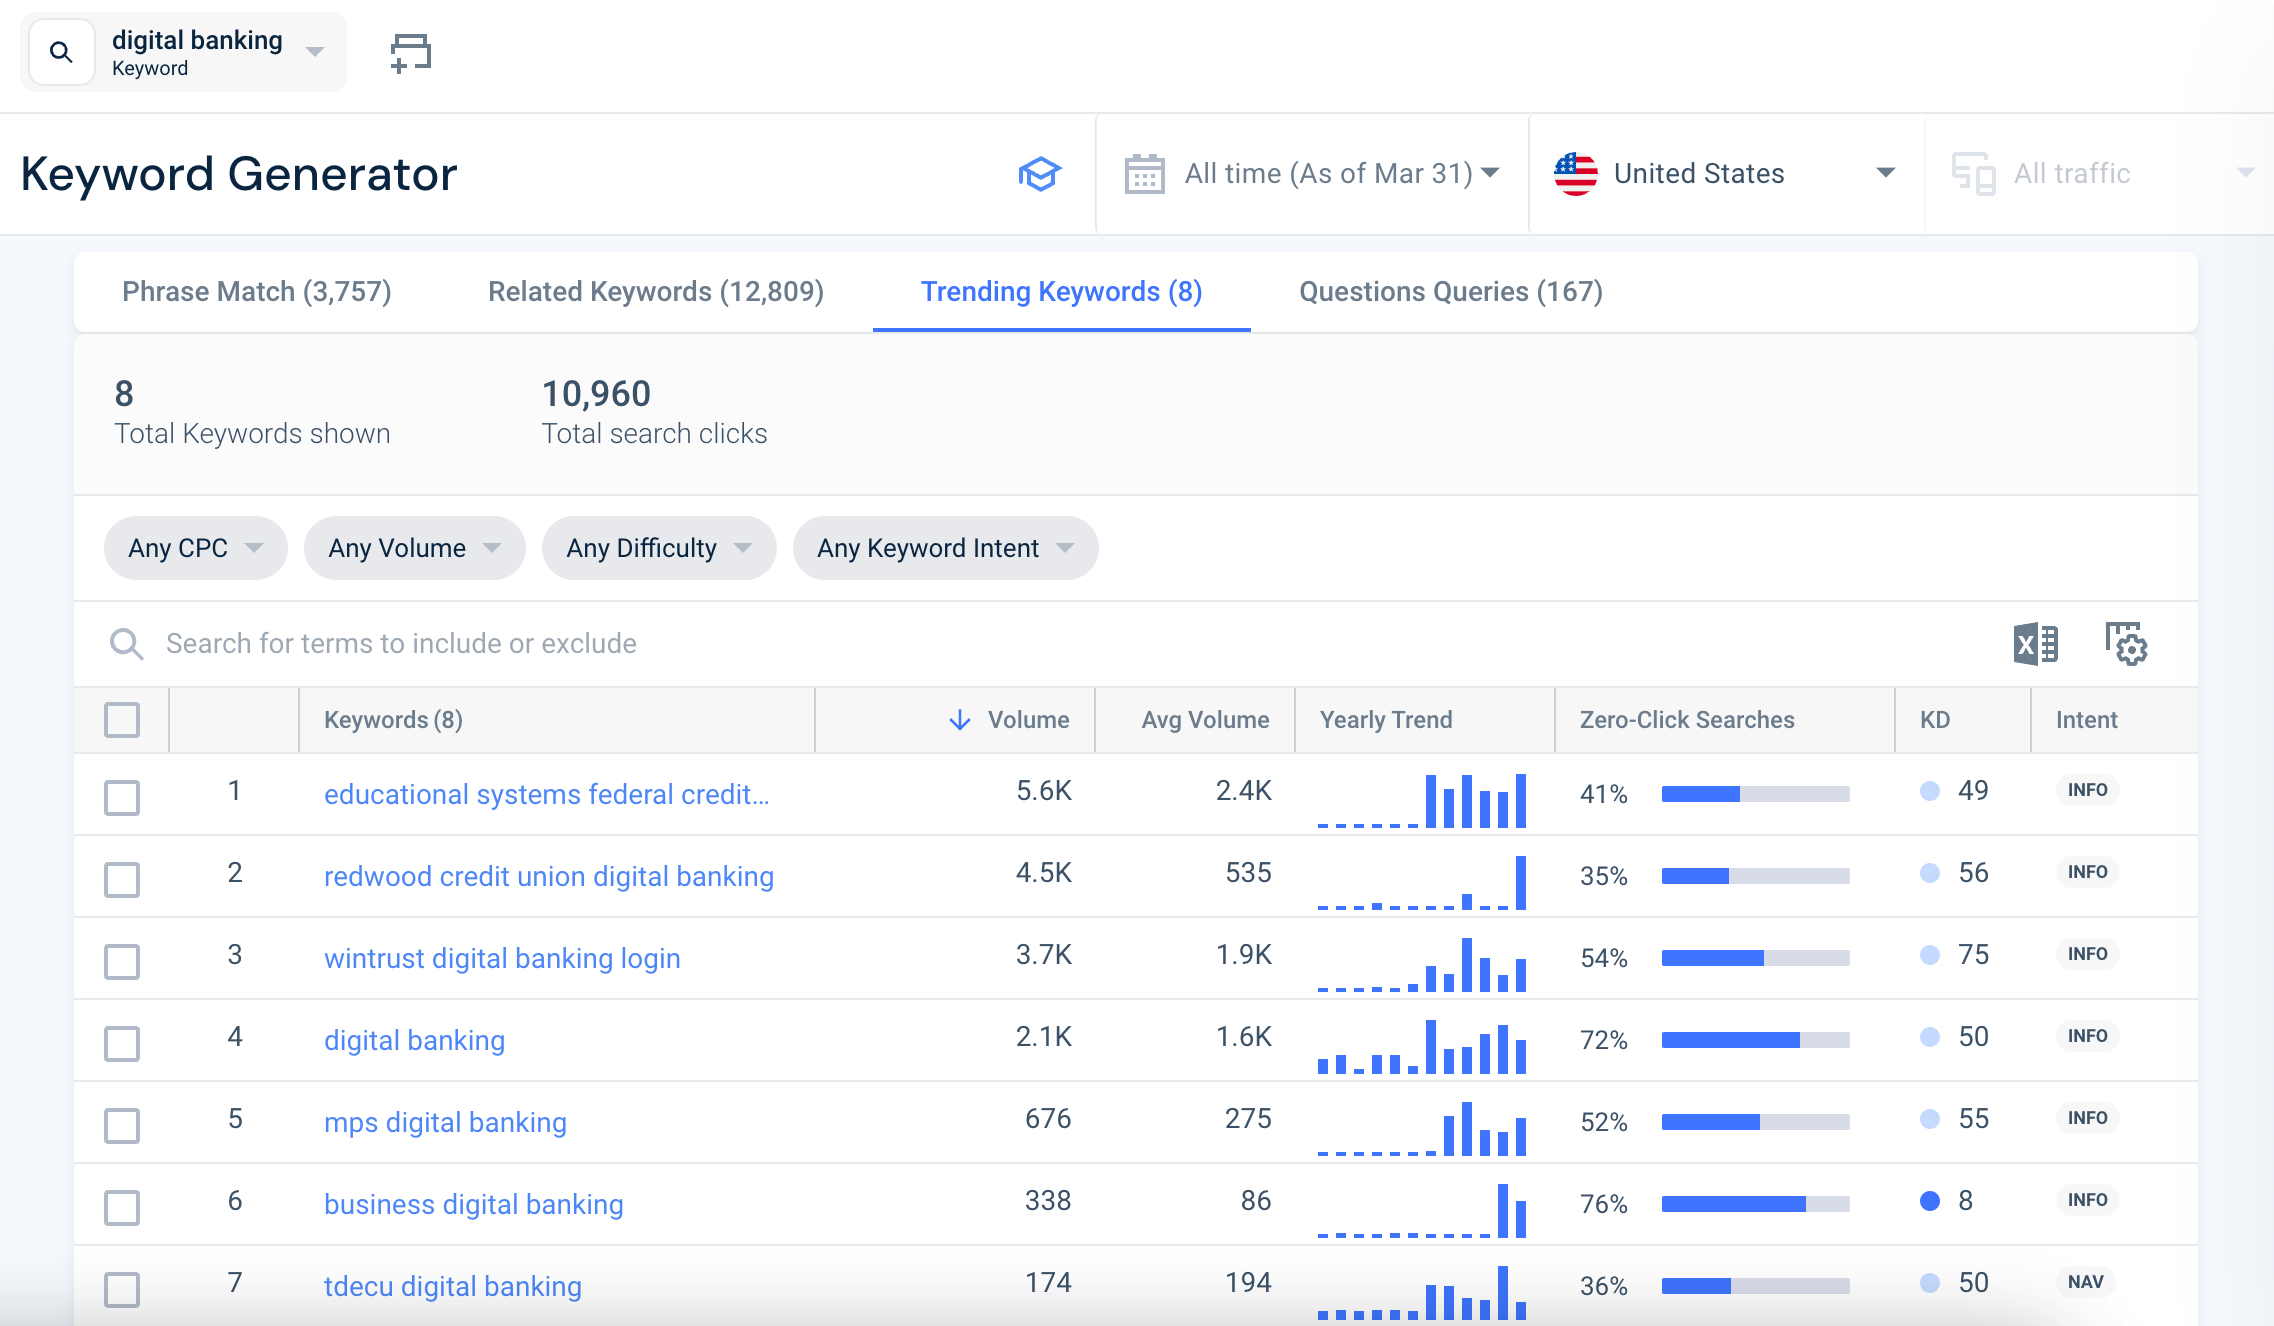This screenshot has width=2274, height=1326.
Task: Click the business digital banking keyword link
Action: click(x=473, y=1203)
